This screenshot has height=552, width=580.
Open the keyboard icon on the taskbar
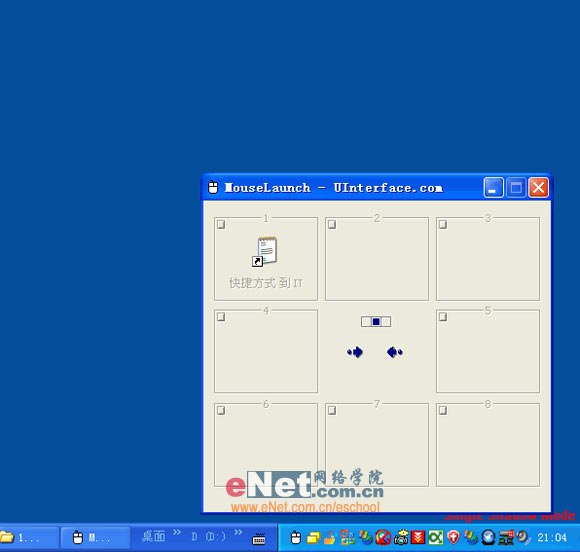[259, 539]
